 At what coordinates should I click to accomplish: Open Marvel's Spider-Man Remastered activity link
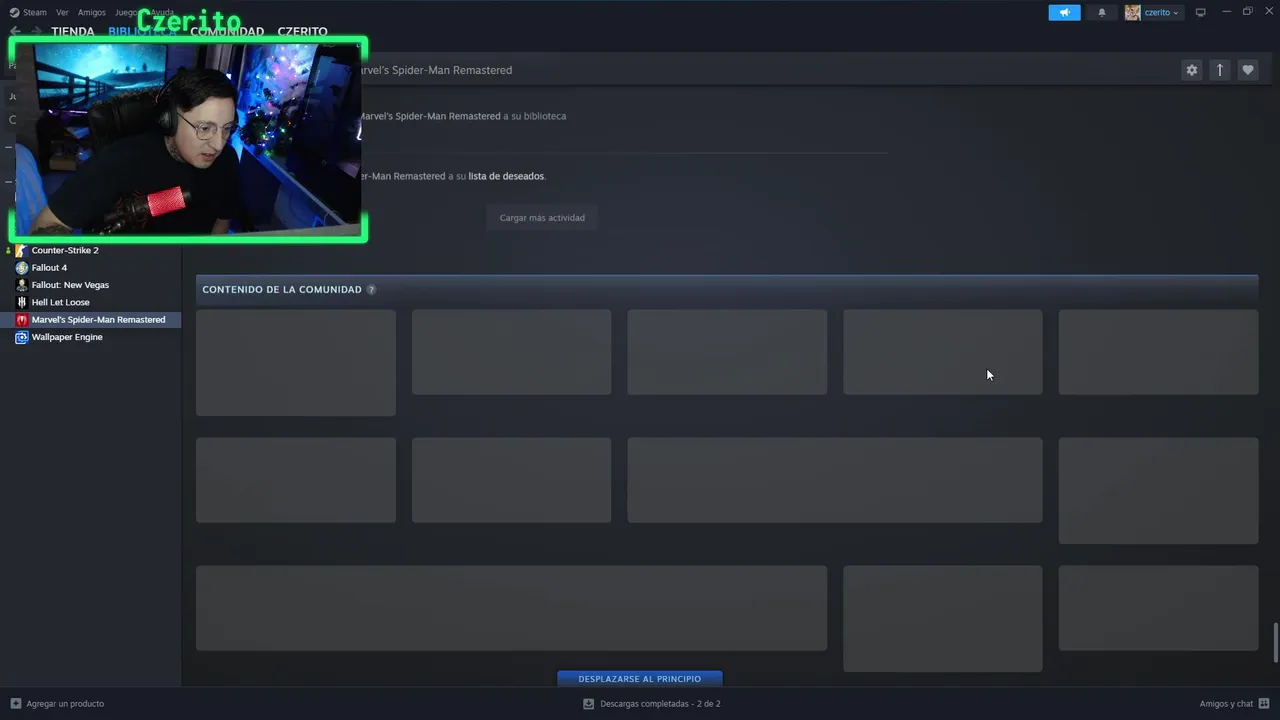click(x=430, y=116)
